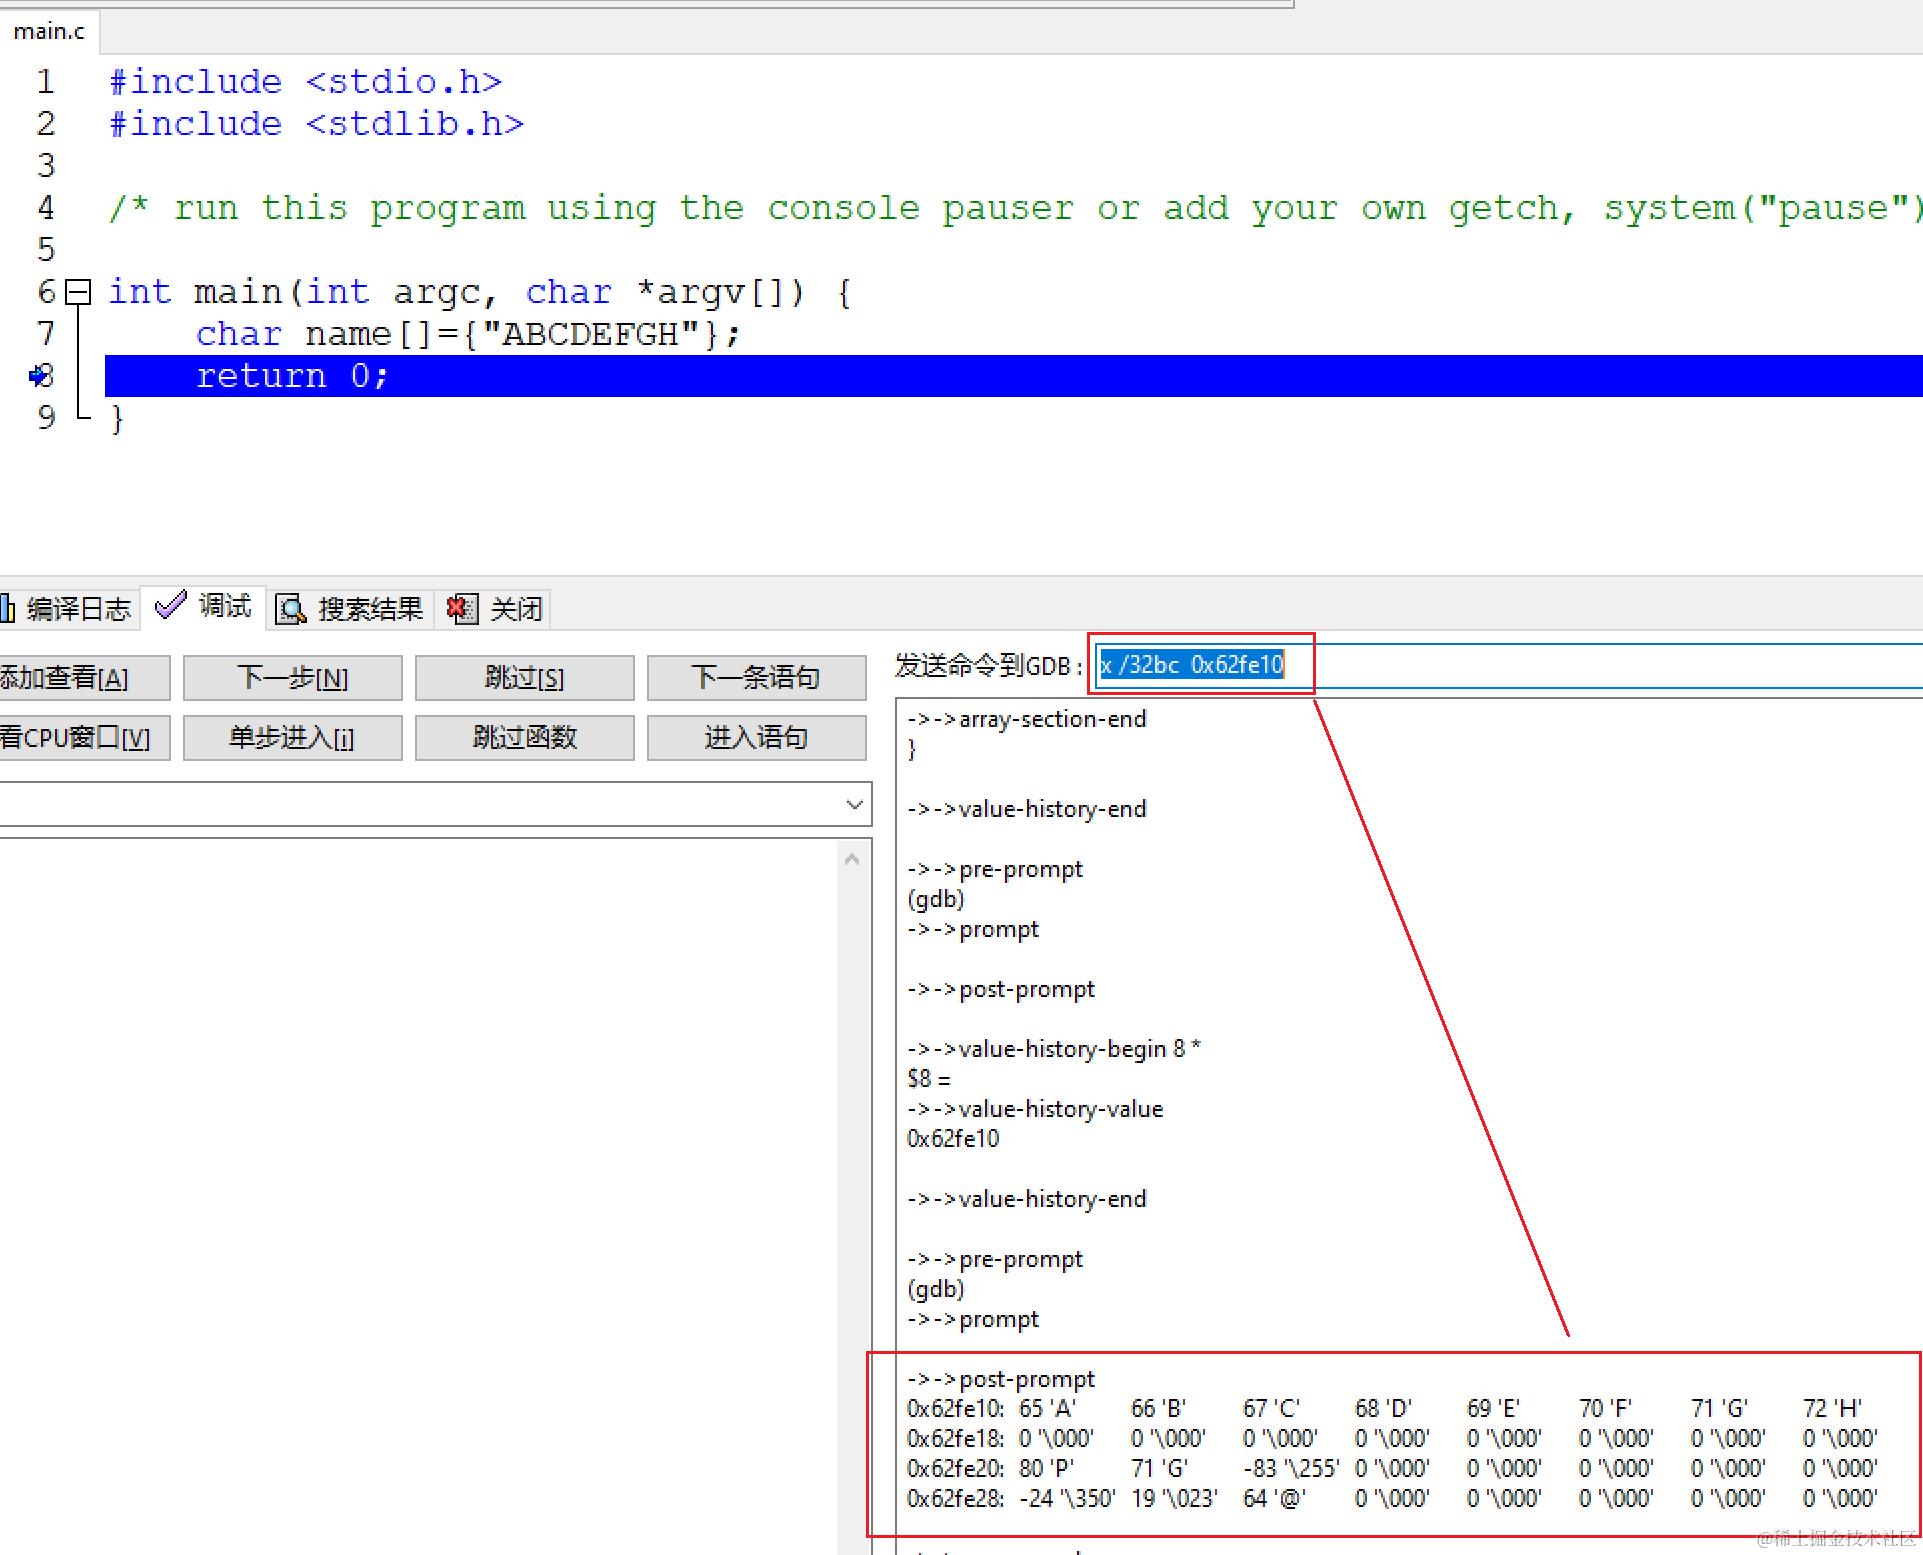This screenshot has width=1923, height=1555.
Task: Click the 下一条语句 button
Action: click(756, 678)
